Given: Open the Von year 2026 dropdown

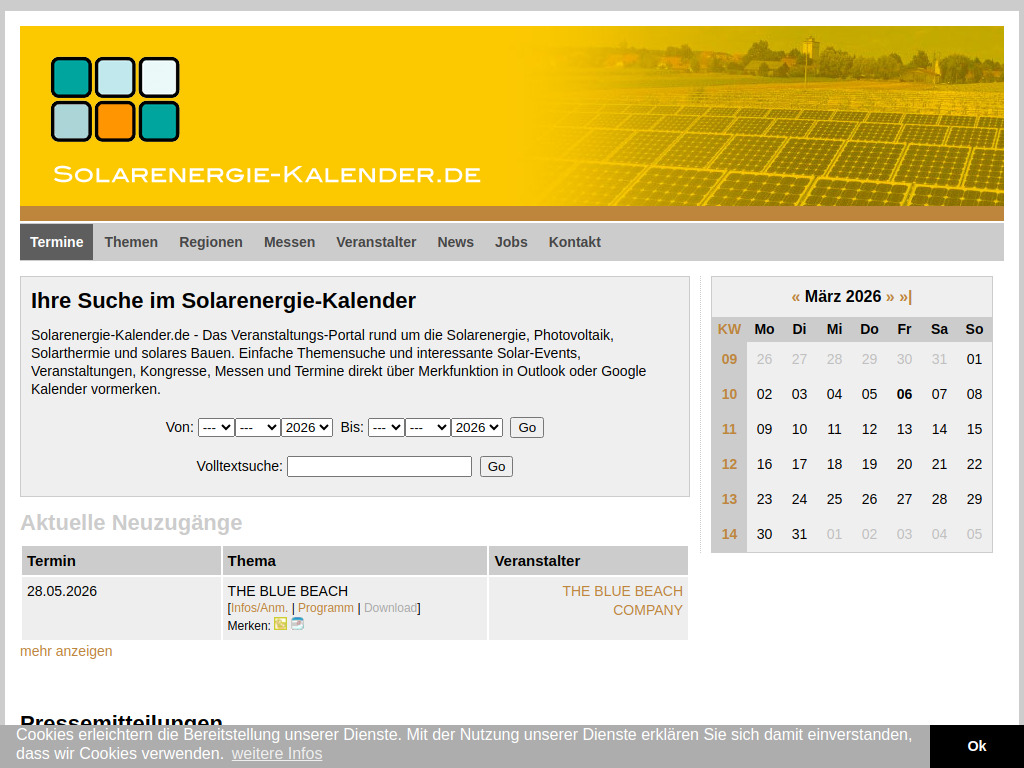Looking at the screenshot, I should 307,427.
